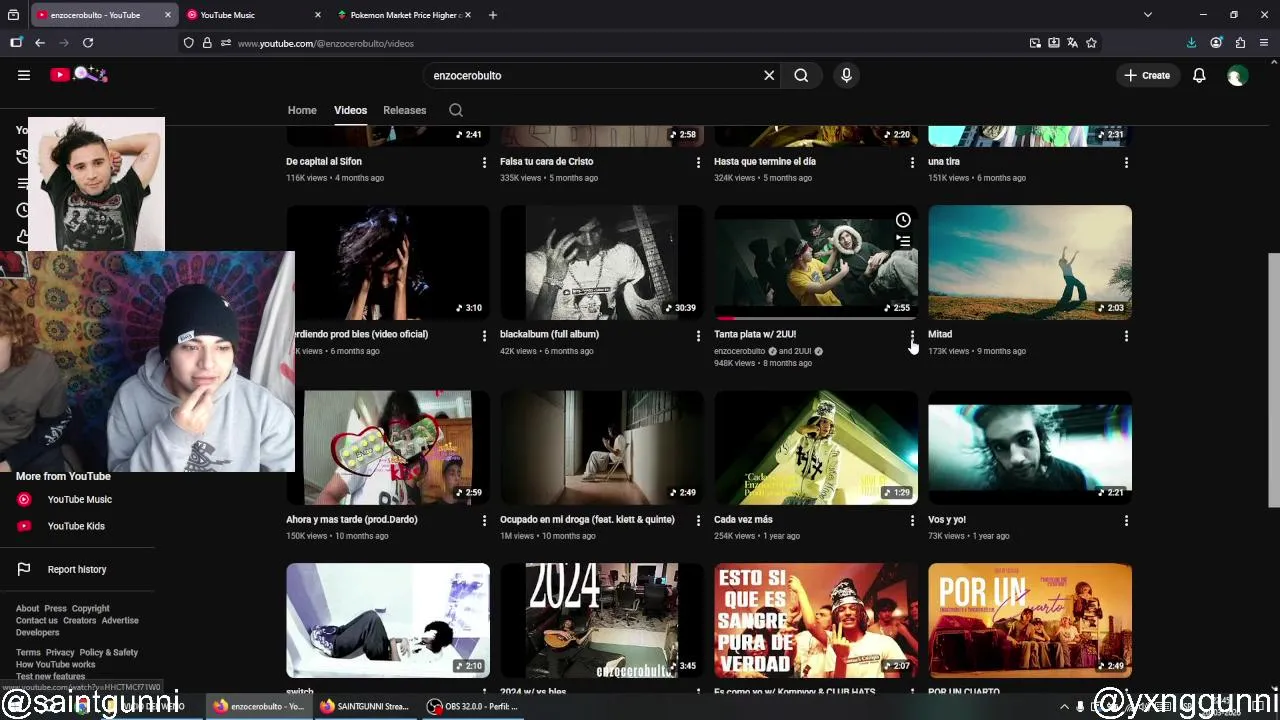This screenshot has width=1280, height=720.
Task: Switch to the YouTube Music browser tab
Action: tap(253, 15)
